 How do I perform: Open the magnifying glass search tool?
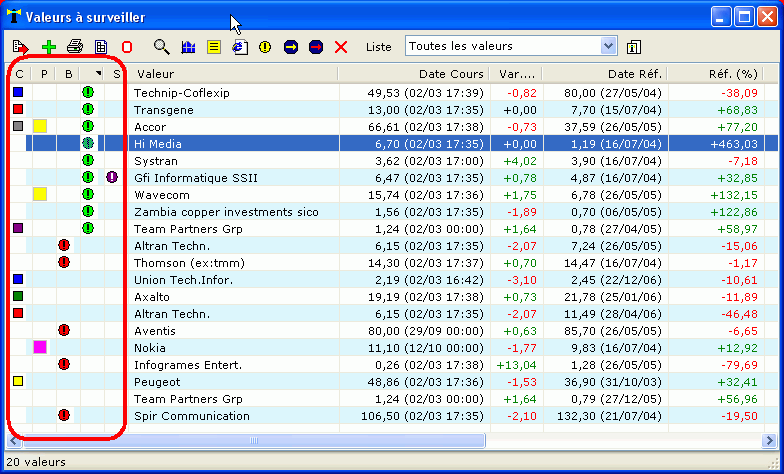tap(162, 46)
